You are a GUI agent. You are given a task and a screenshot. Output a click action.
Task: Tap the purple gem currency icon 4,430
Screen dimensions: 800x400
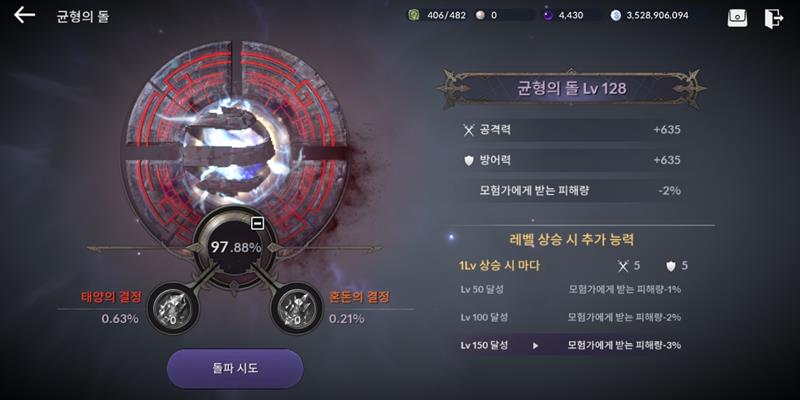click(547, 15)
